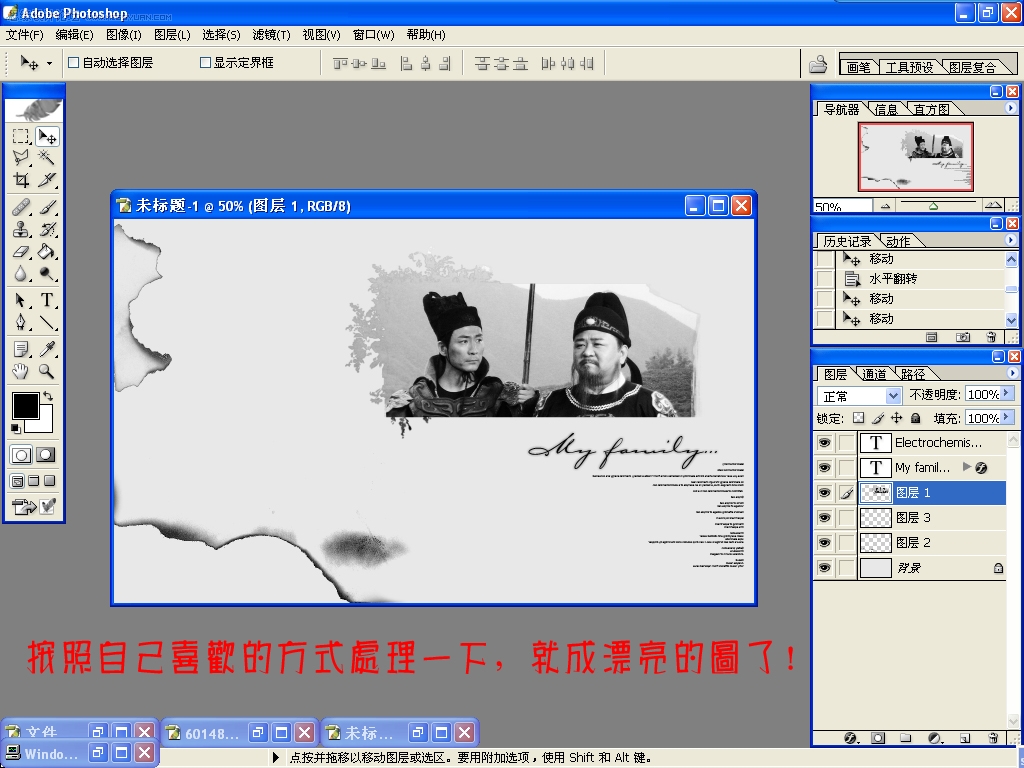
Task: Enable Auto Select Layer checkbox
Action: click(x=74, y=63)
